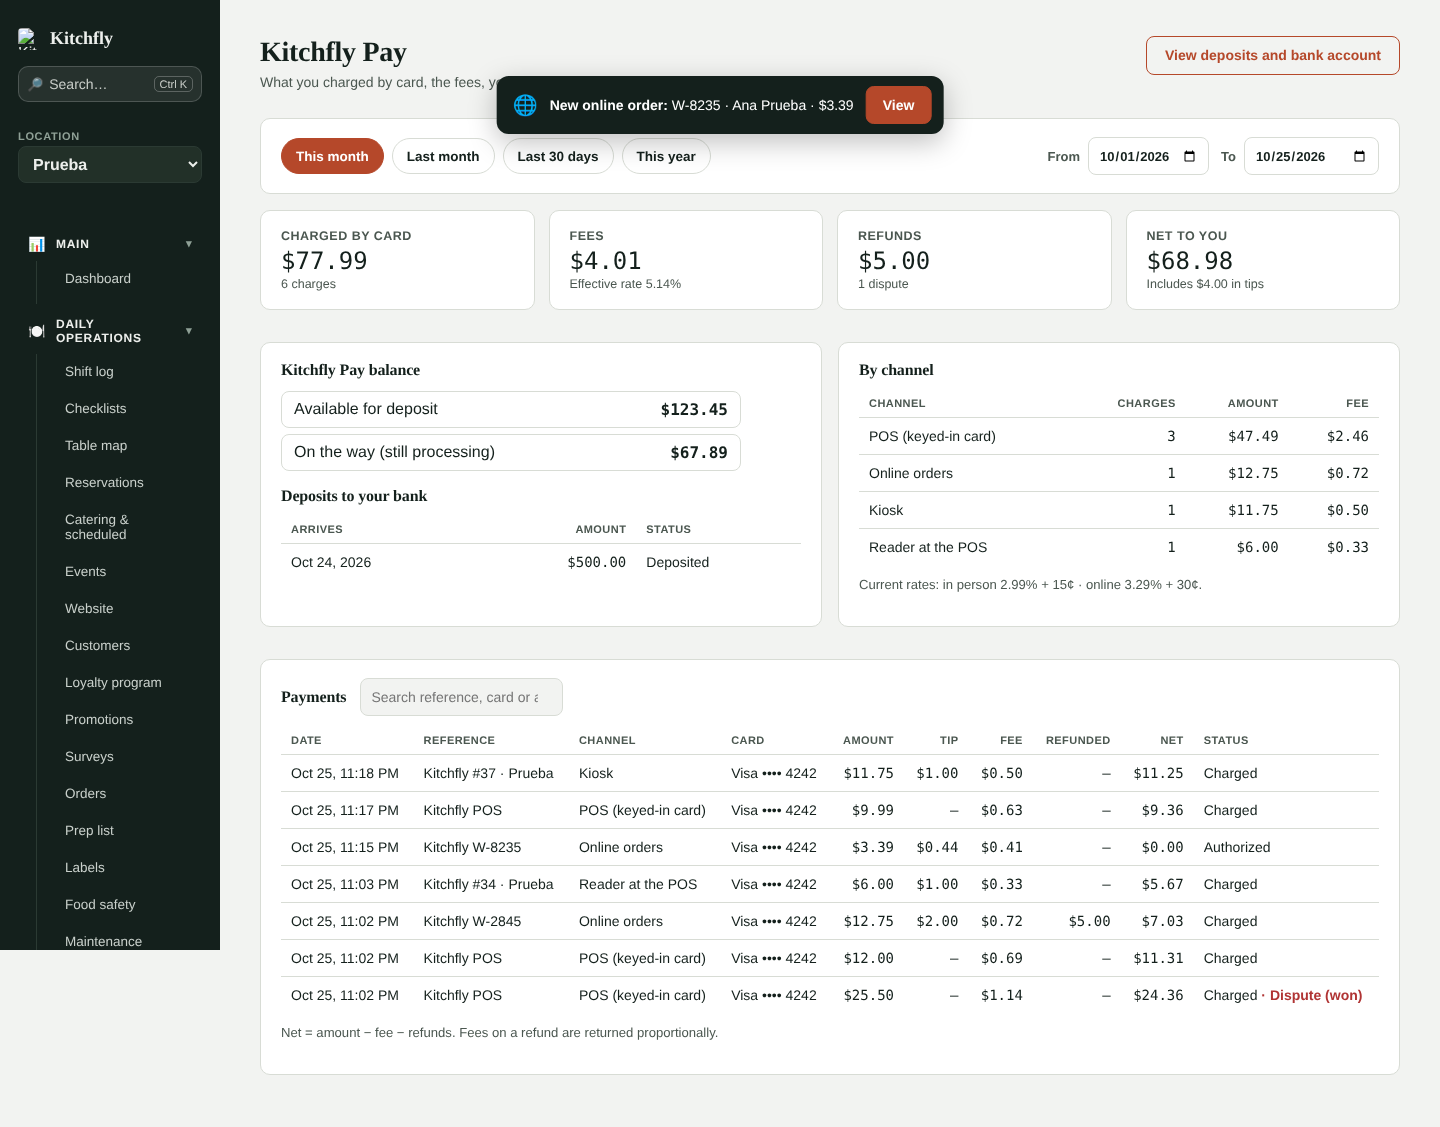The height and width of the screenshot is (1127, 1440).
Task: Open the Prueba location dropdown
Action: pyautogui.click(x=110, y=164)
